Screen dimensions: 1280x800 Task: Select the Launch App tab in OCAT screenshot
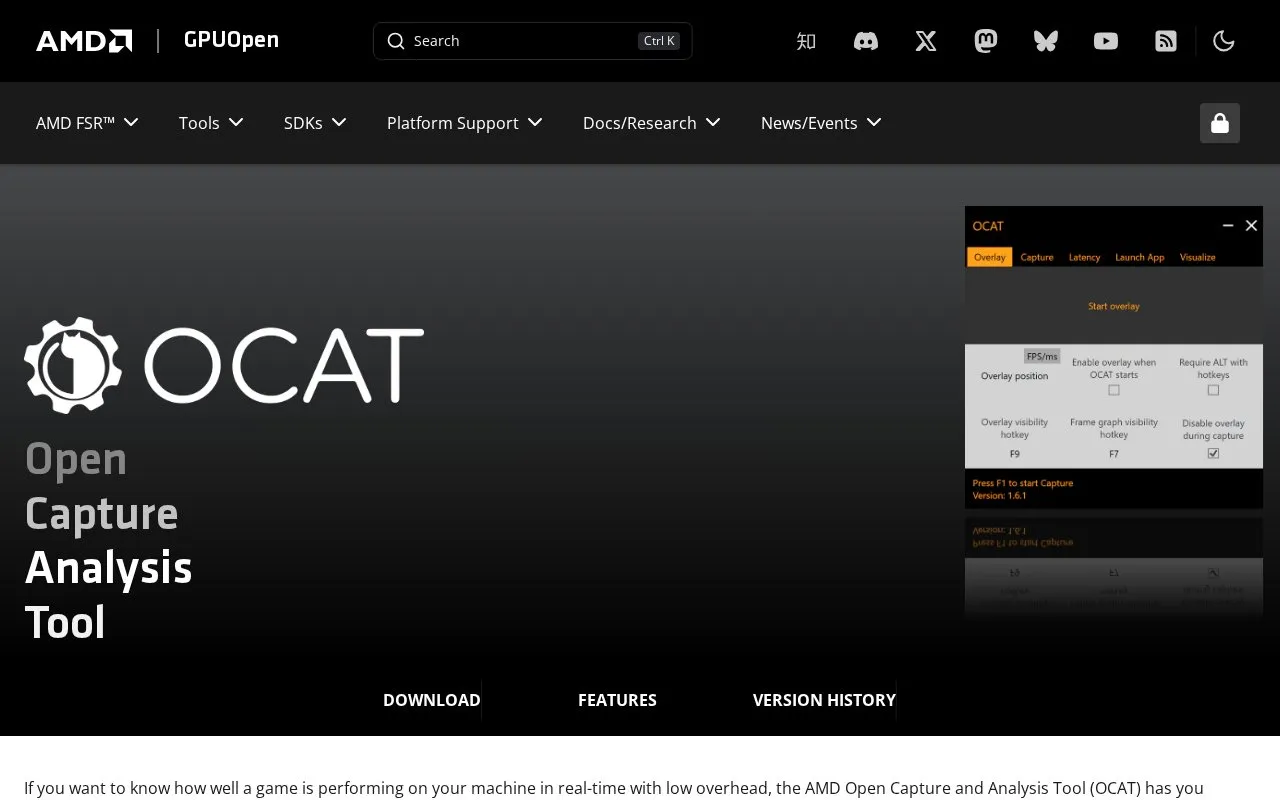1140,257
